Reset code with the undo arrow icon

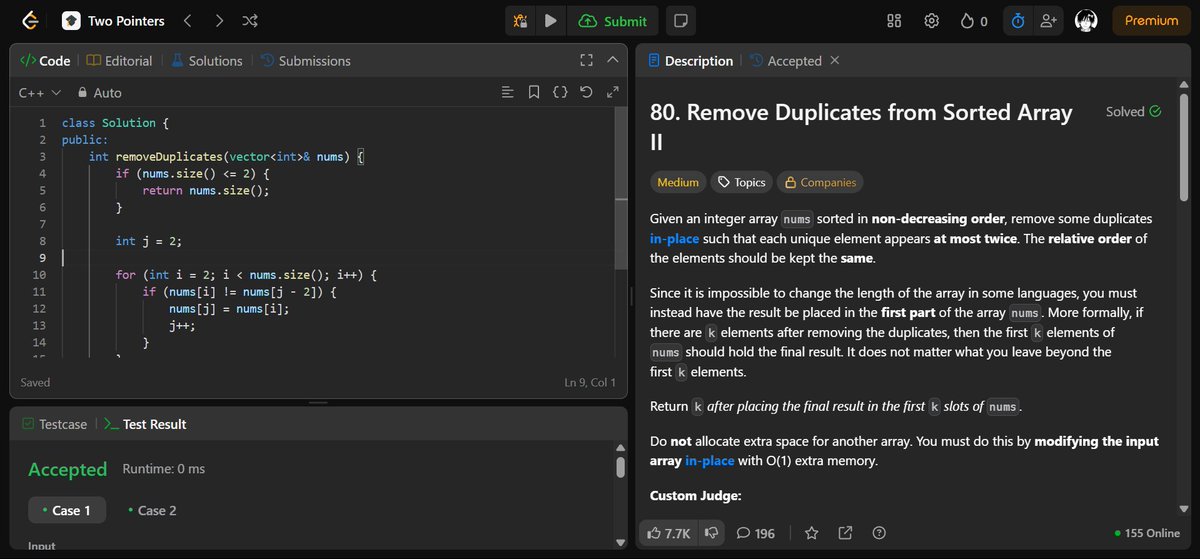click(x=586, y=93)
